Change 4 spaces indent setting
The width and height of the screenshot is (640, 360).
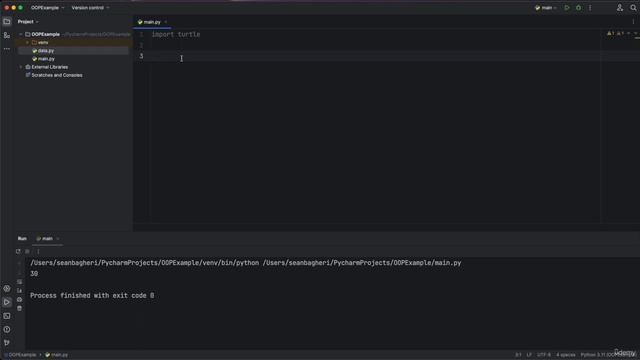[x=566, y=355]
